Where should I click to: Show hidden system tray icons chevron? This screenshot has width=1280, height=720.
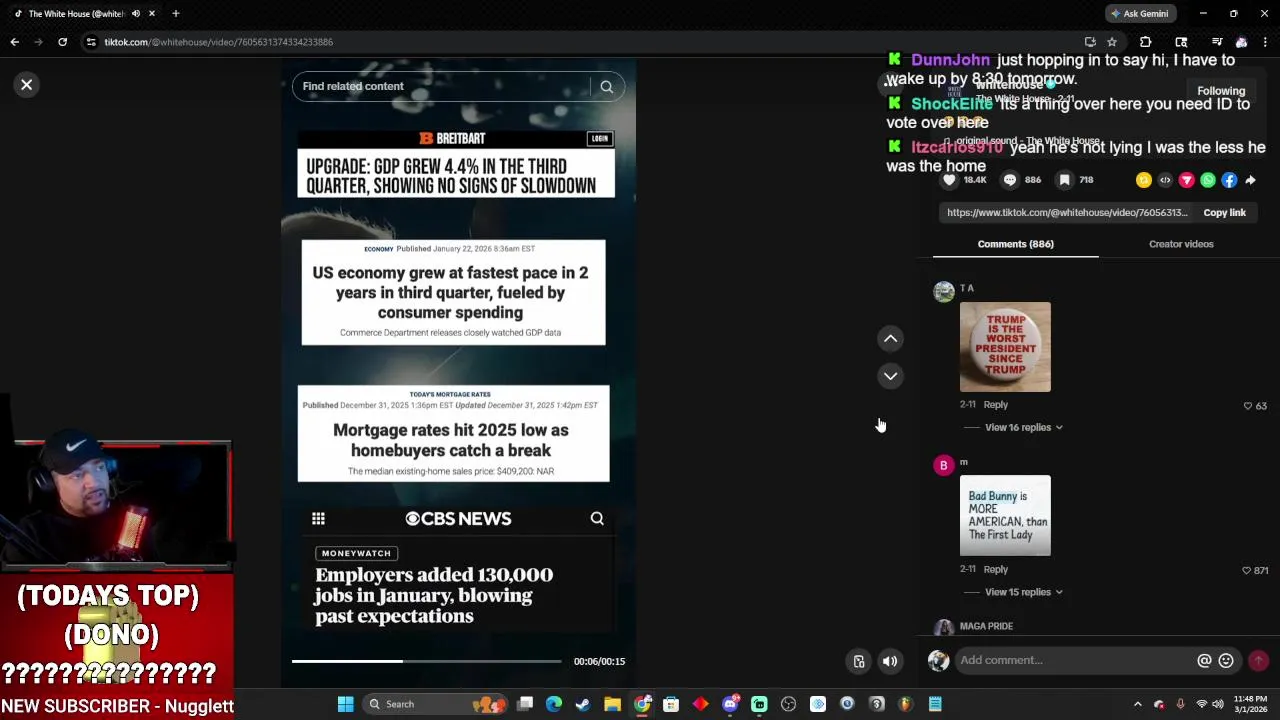click(x=1137, y=704)
